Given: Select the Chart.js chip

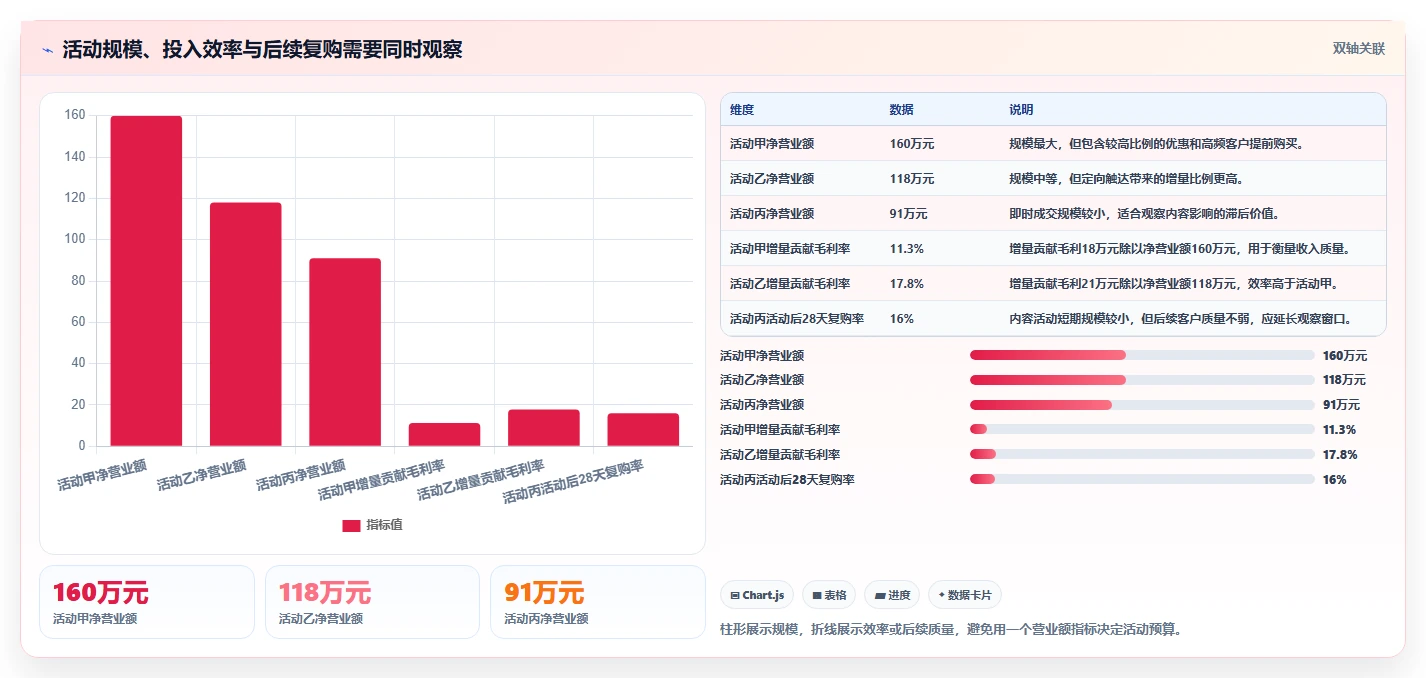Looking at the screenshot, I should pos(756,595).
